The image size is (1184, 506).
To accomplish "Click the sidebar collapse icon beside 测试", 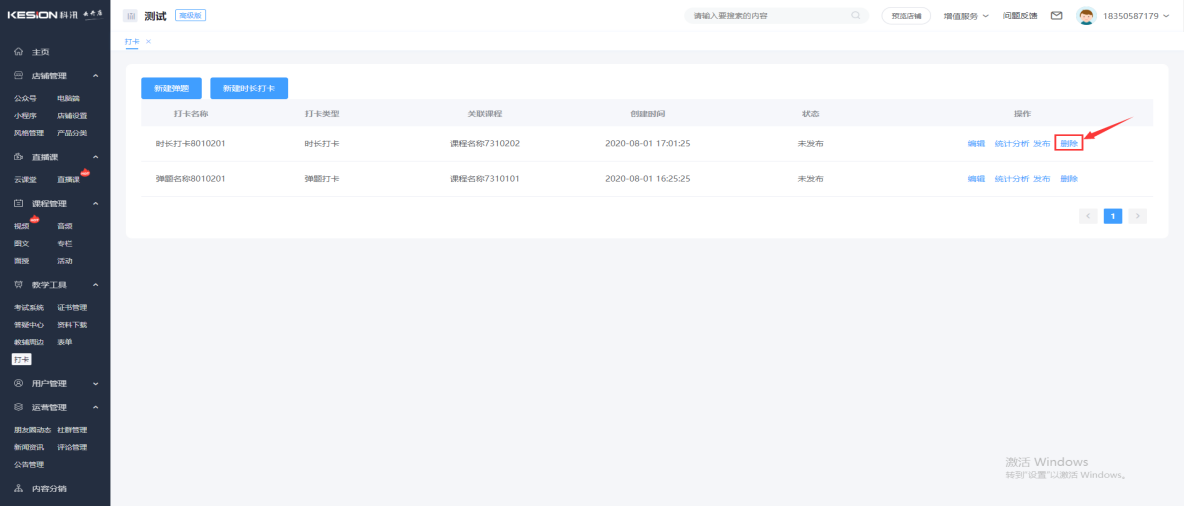I will pyautogui.click(x=130, y=16).
